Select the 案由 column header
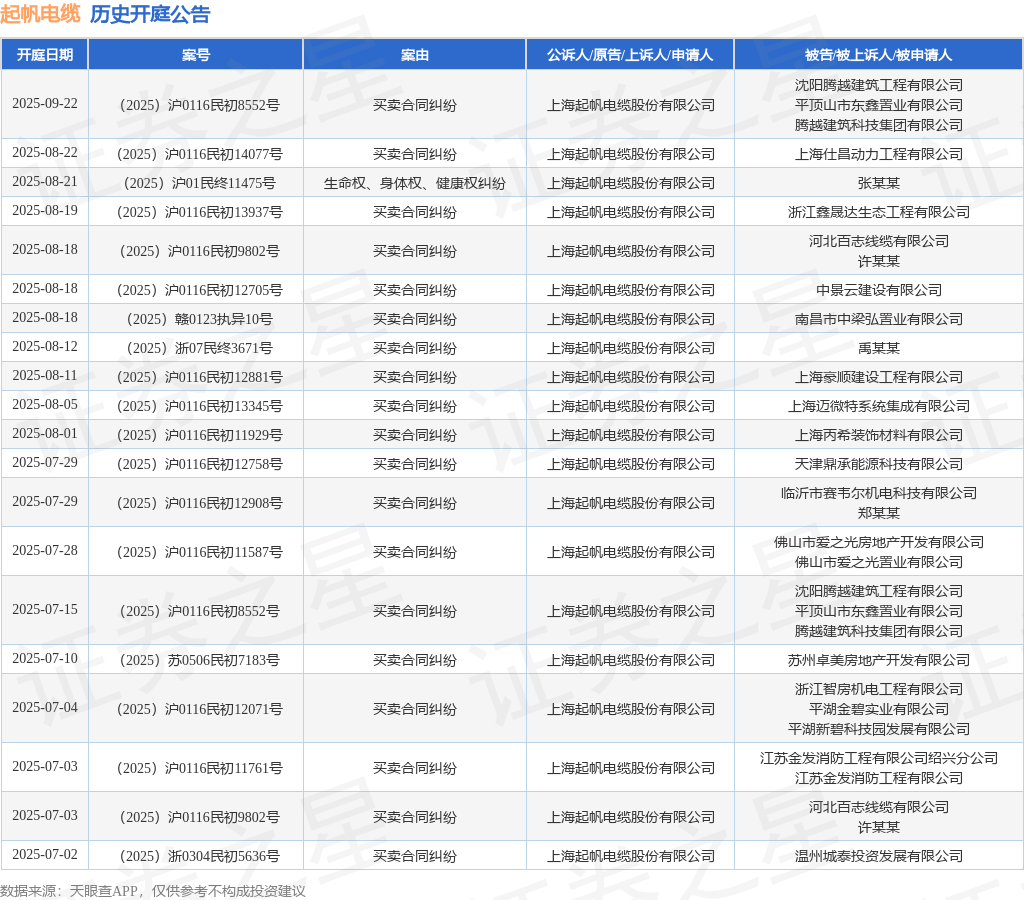The height and width of the screenshot is (900, 1024). (414, 55)
